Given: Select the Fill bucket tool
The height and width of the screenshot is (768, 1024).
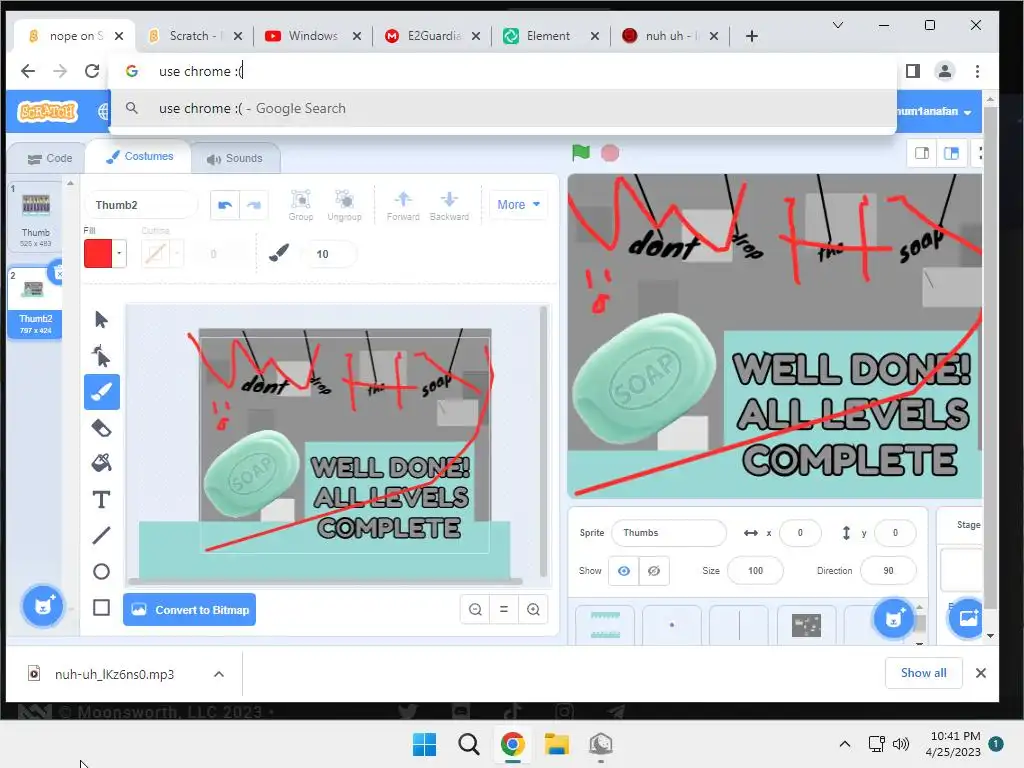Looking at the screenshot, I should tap(101, 463).
